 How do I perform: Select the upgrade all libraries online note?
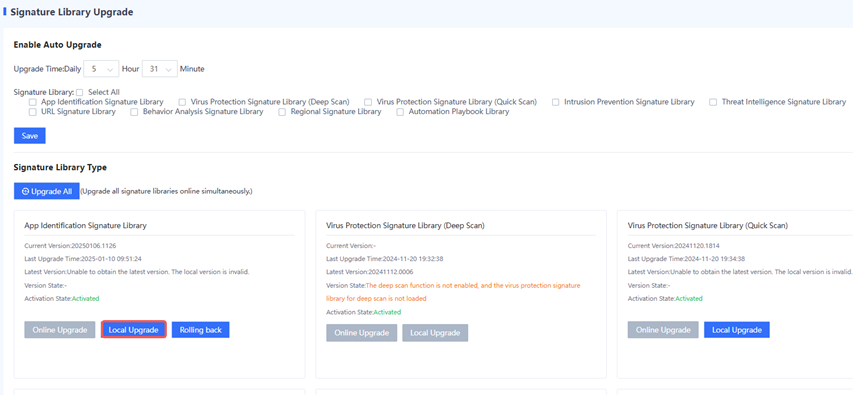point(166,192)
